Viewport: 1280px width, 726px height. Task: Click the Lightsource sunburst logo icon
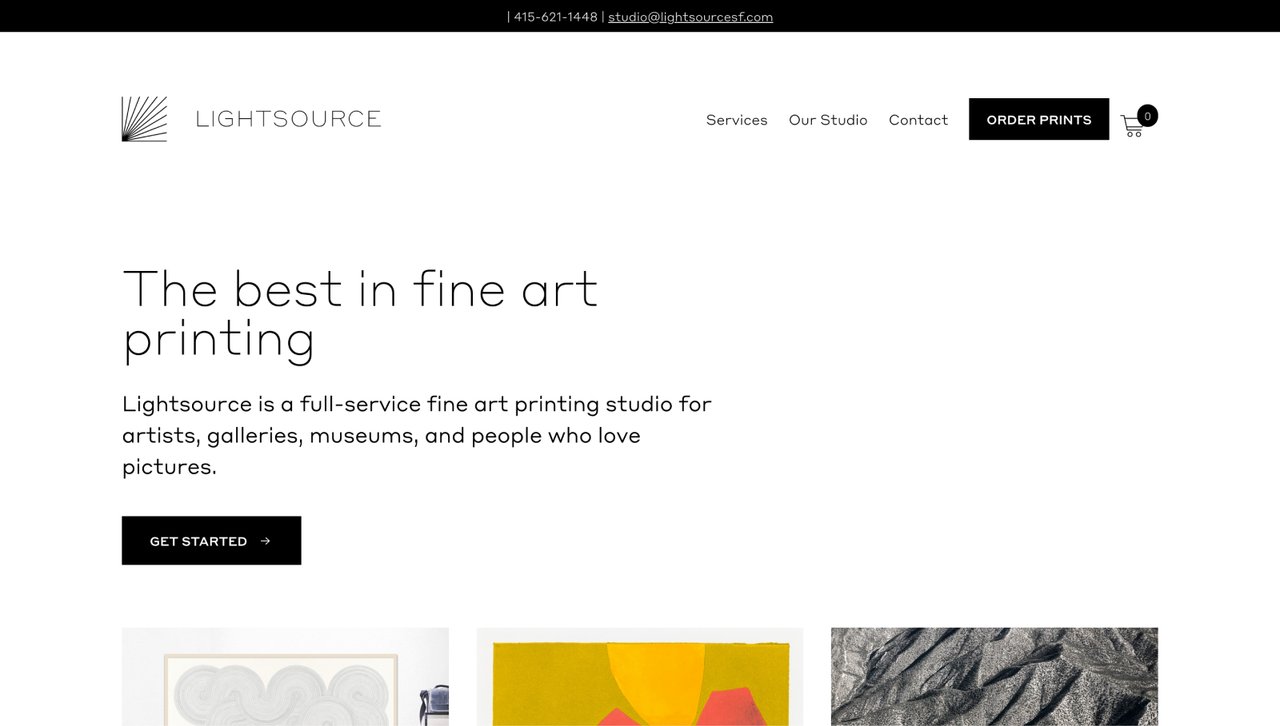click(144, 119)
